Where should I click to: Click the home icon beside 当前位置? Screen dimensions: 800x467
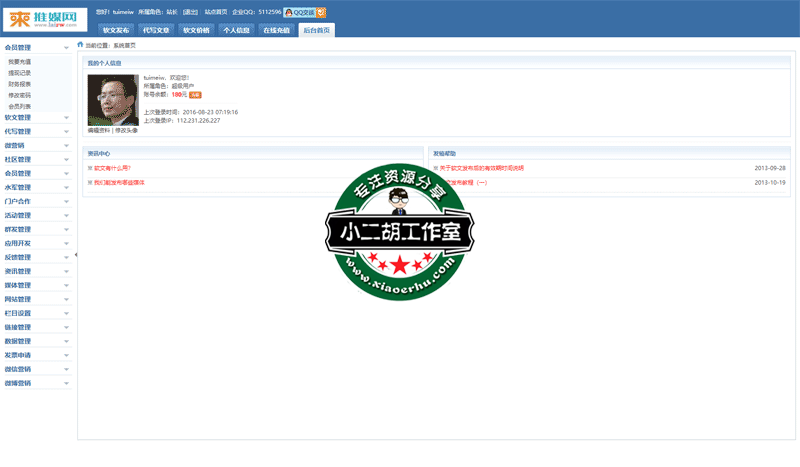pos(80,45)
